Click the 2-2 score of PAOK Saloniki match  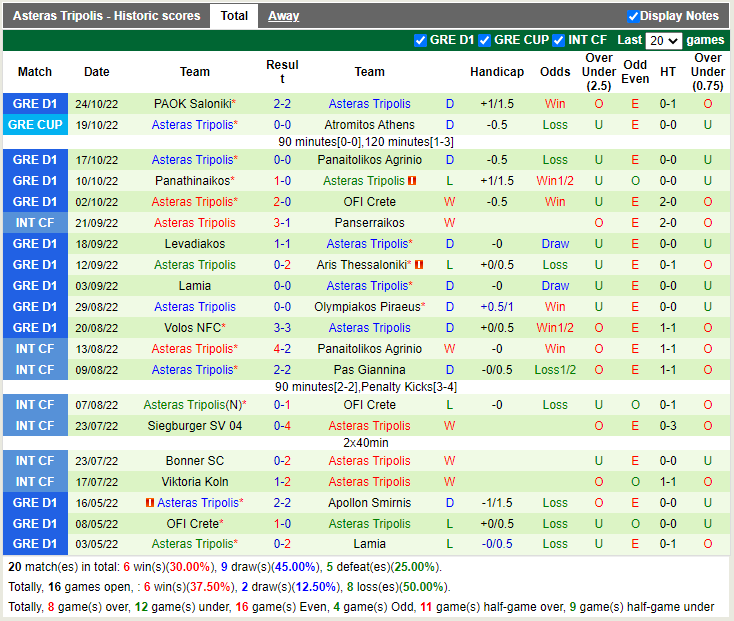click(x=282, y=104)
